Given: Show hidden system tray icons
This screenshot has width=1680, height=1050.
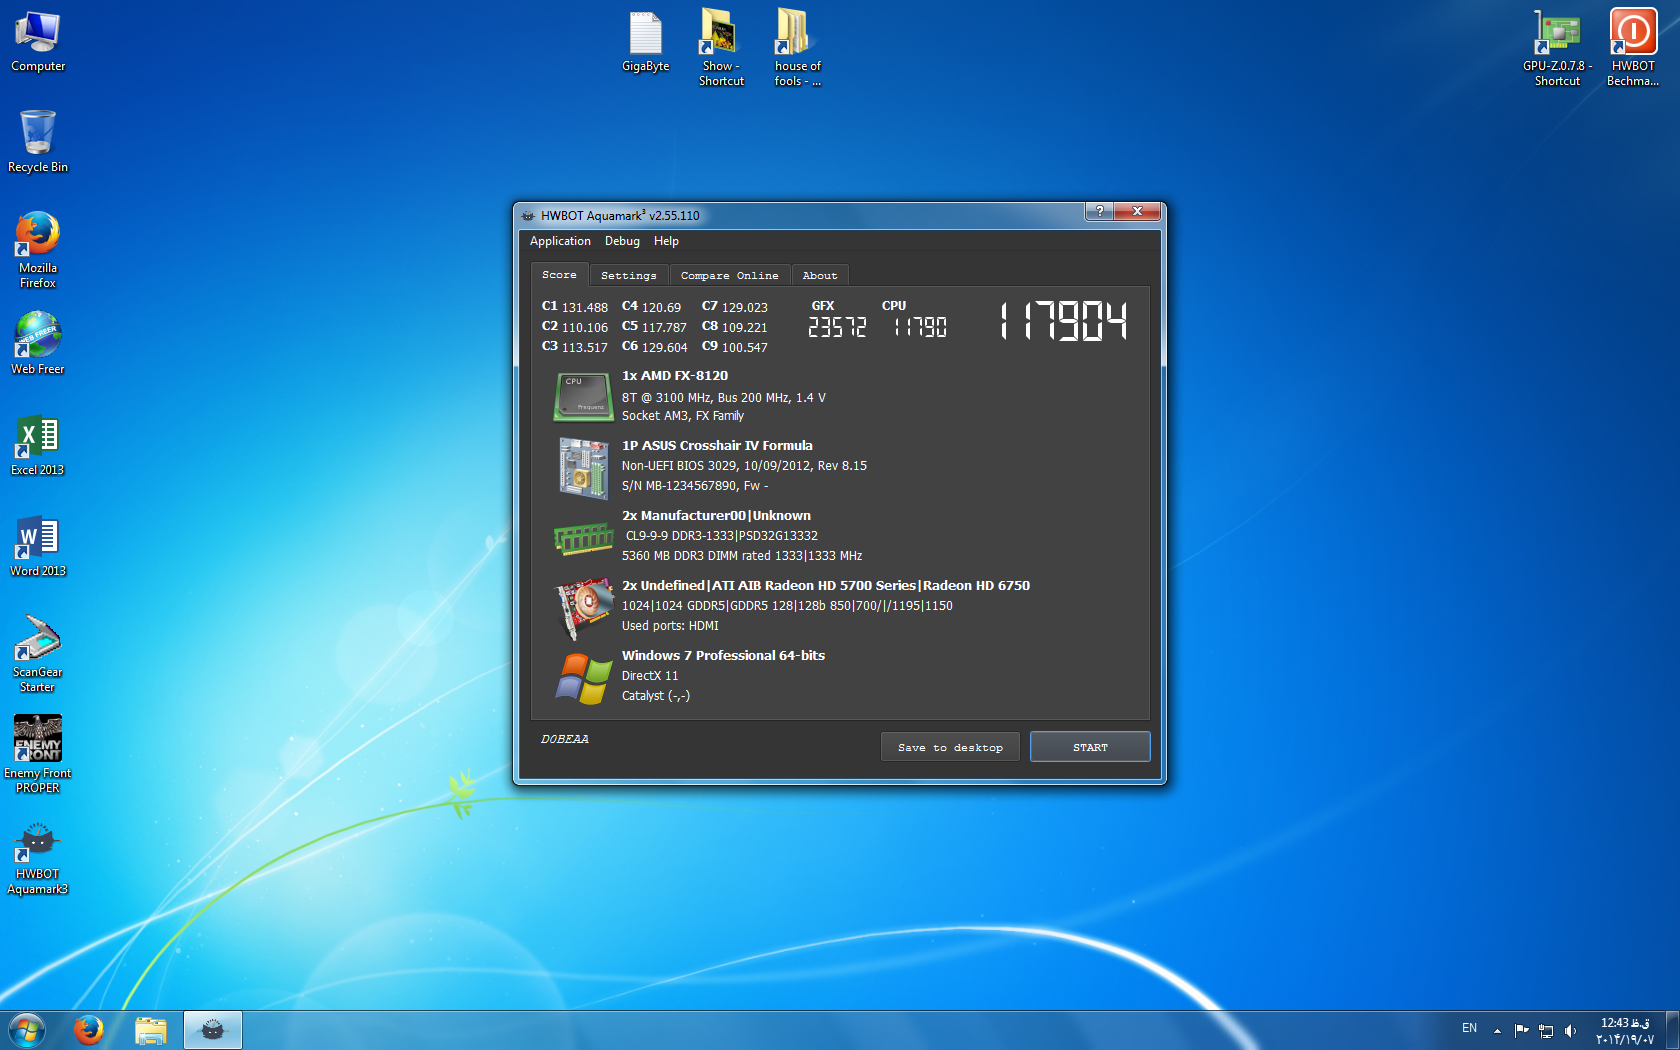Looking at the screenshot, I should (x=1497, y=1030).
